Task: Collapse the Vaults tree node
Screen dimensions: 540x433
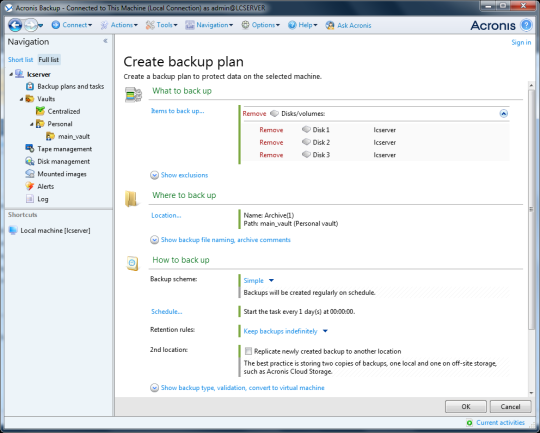Action: (x=21, y=99)
